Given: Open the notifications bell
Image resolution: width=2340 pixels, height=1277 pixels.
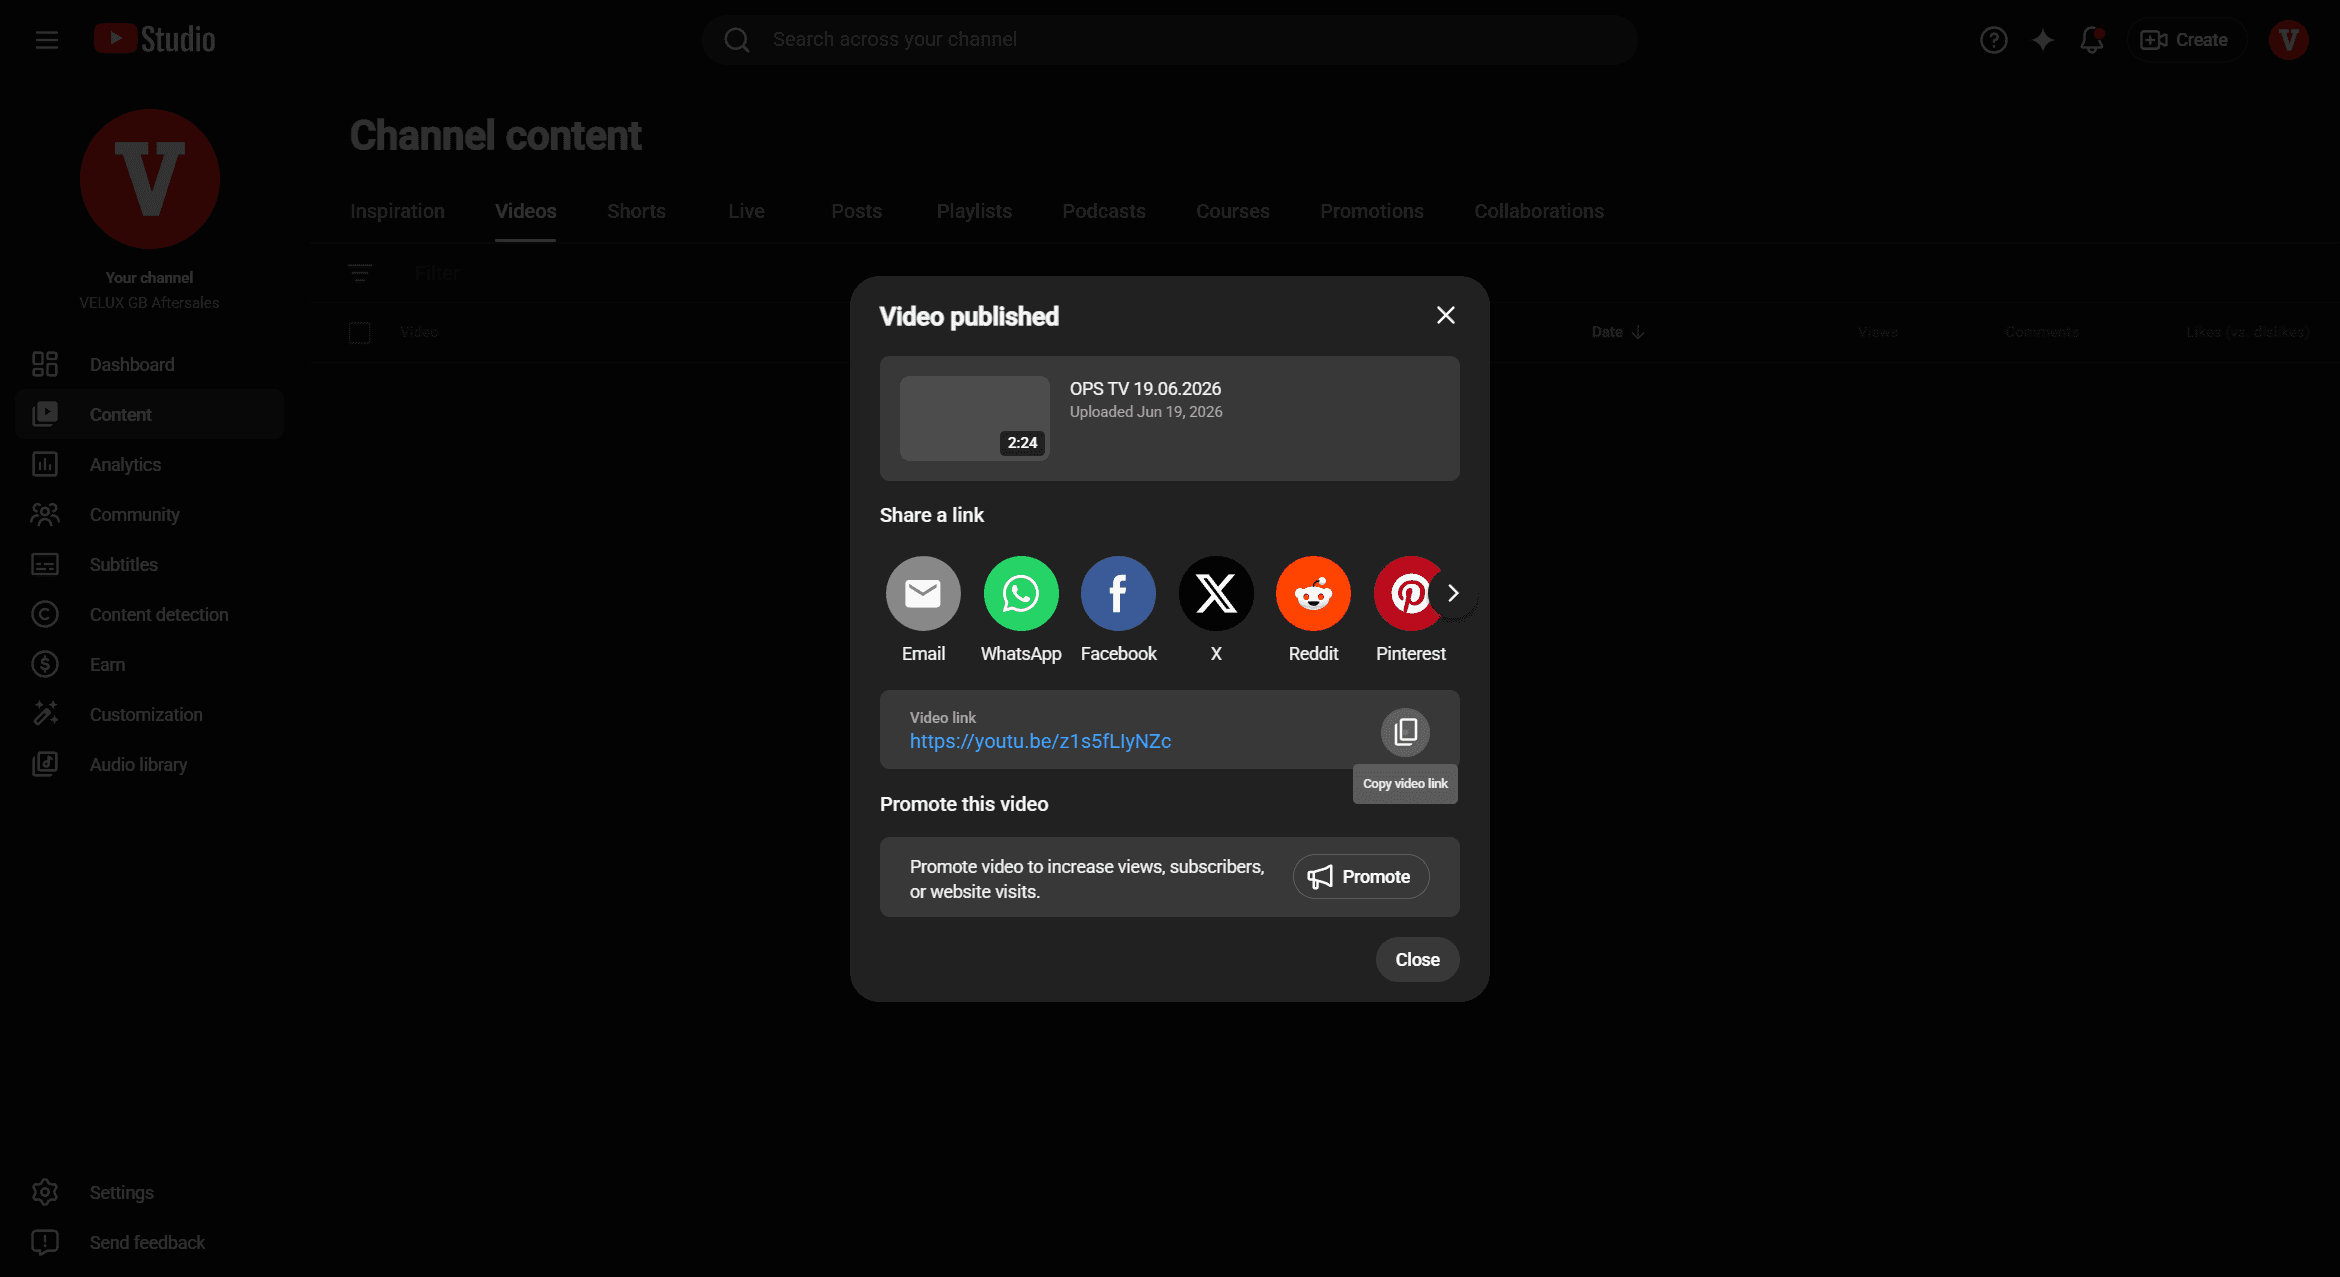Looking at the screenshot, I should 2092,40.
